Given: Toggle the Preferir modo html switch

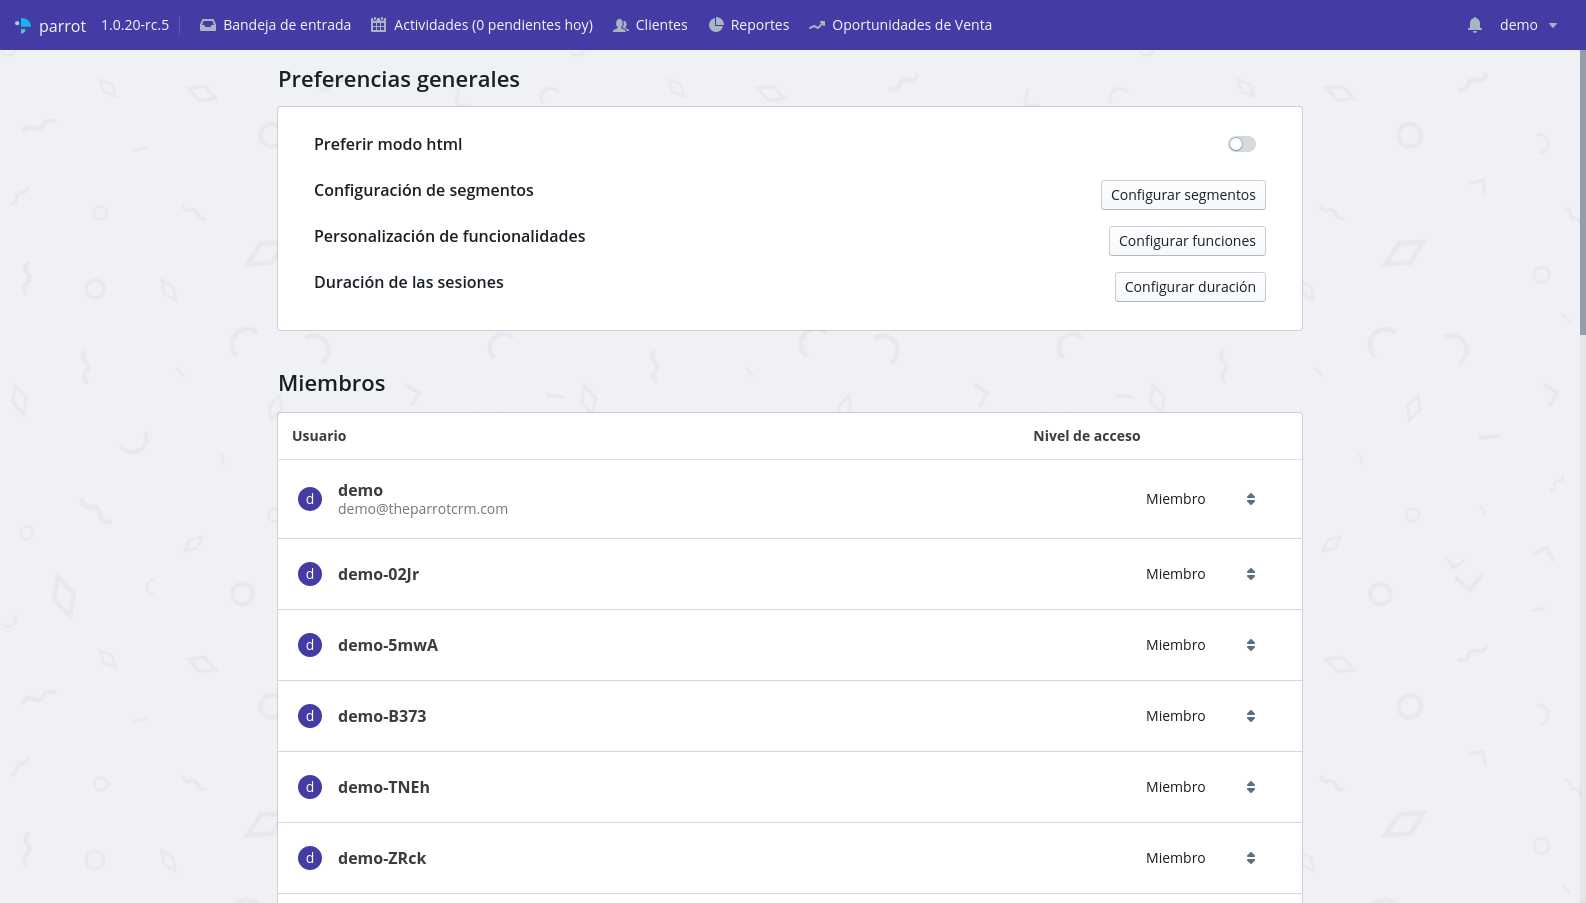Looking at the screenshot, I should pyautogui.click(x=1242, y=144).
